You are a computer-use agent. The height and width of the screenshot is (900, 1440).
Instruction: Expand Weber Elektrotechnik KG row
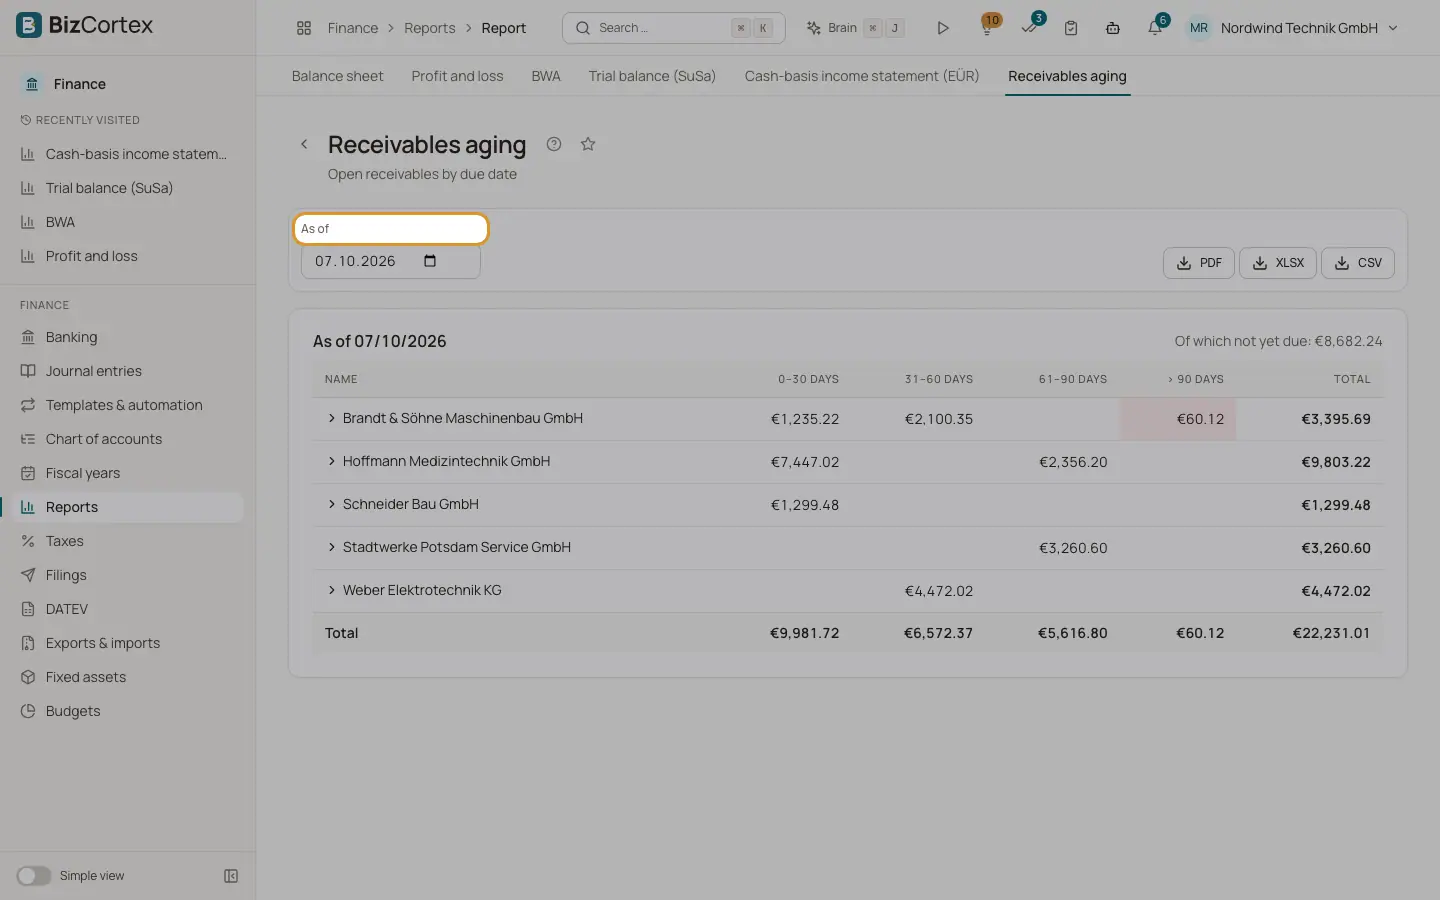[332, 590]
